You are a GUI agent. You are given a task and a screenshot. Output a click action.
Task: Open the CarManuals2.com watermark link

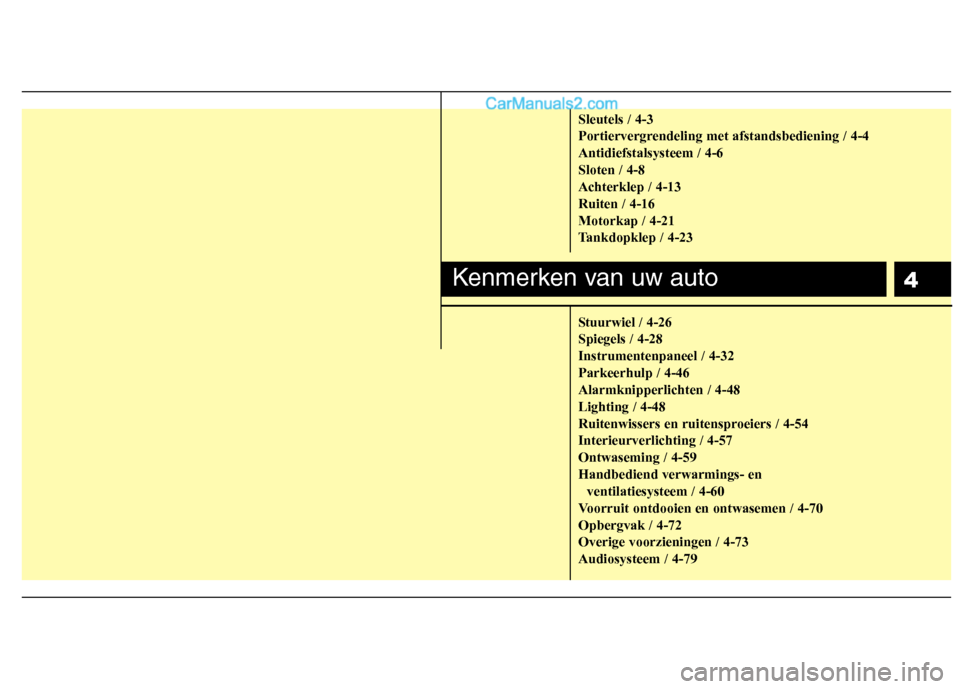tap(551, 104)
